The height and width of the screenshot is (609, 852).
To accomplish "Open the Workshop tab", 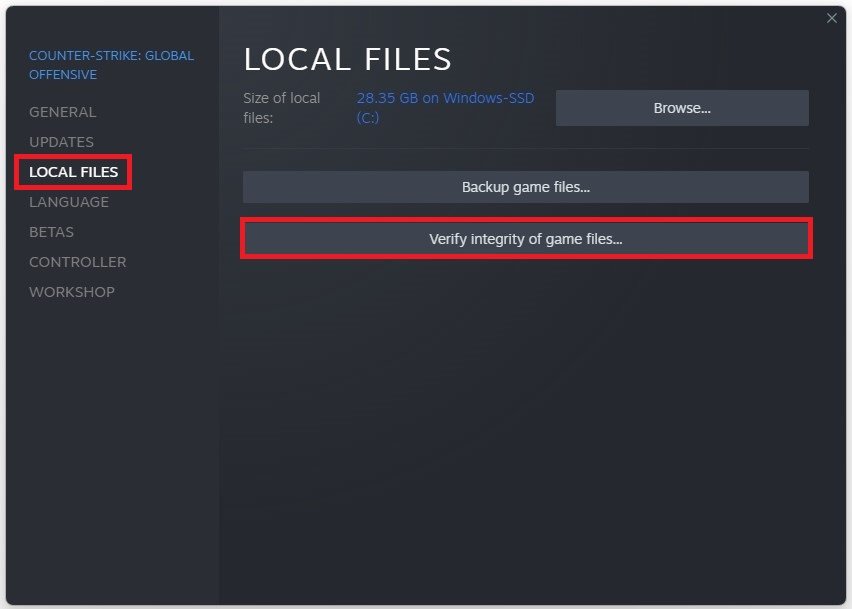I will [x=72, y=292].
